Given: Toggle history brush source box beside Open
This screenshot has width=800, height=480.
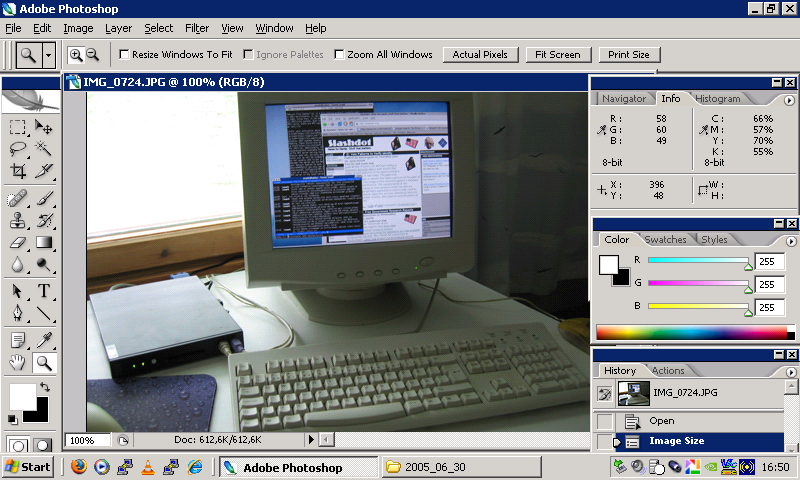Looking at the screenshot, I should [x=604, y=421].
